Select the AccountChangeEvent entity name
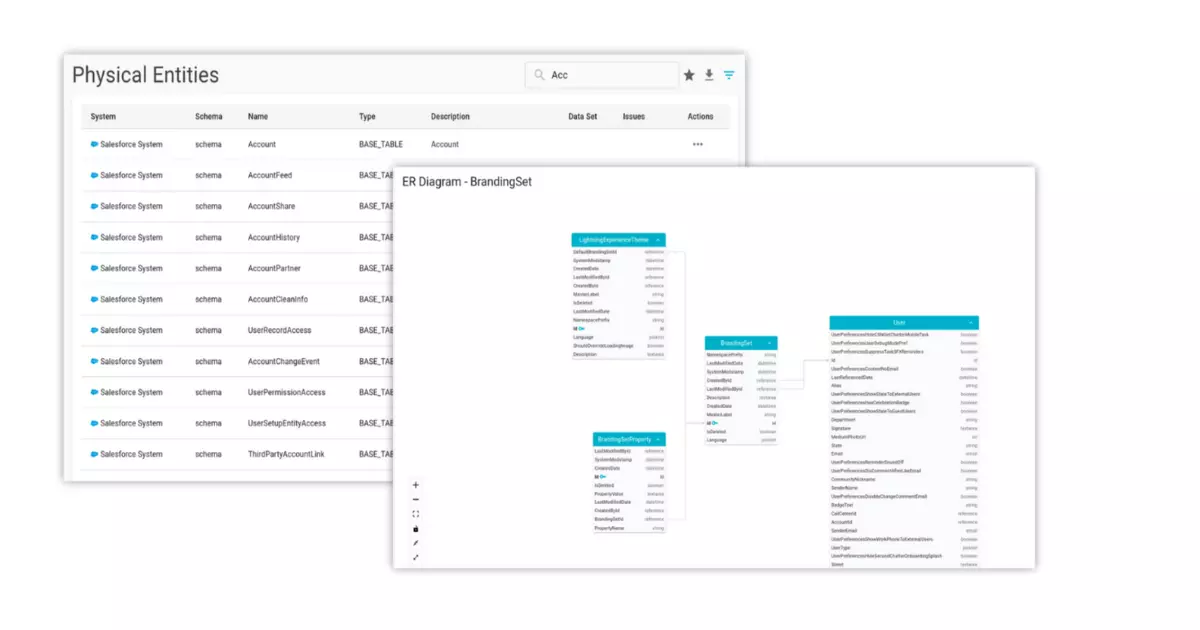The image size is (1200, 630). pyautogui.click(x=283, y=361)
